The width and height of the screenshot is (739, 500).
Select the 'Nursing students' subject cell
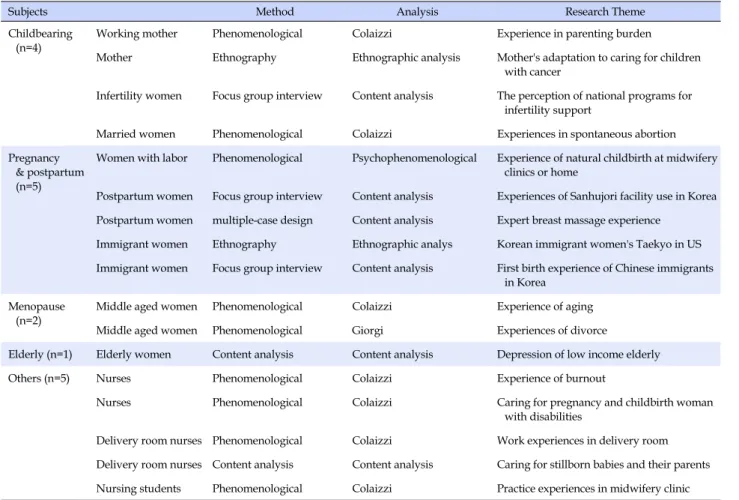pyautogui.click(x=139, y=489)
